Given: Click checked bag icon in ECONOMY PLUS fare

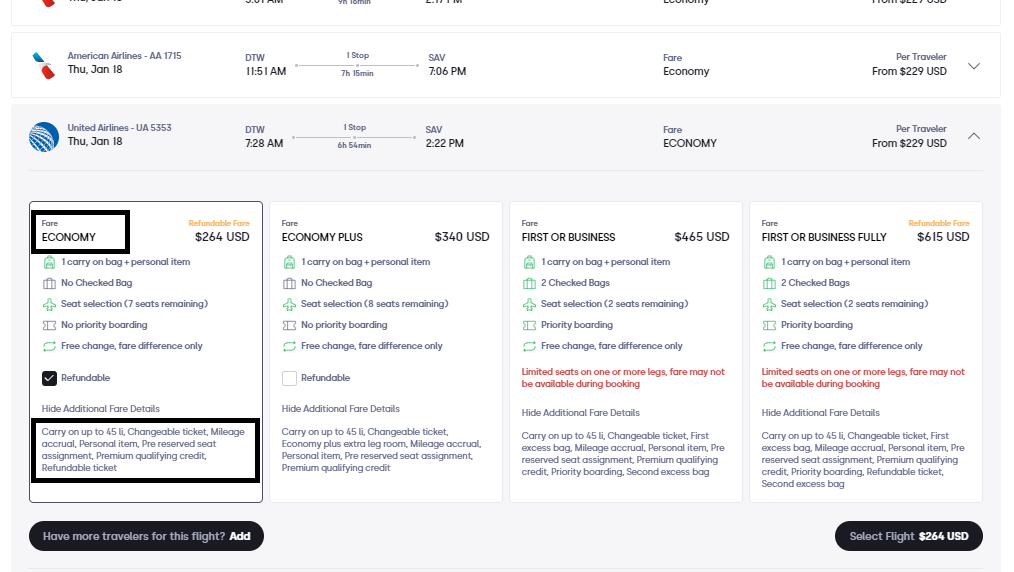Looking at the screenshot, I should (x=289, y=283).
